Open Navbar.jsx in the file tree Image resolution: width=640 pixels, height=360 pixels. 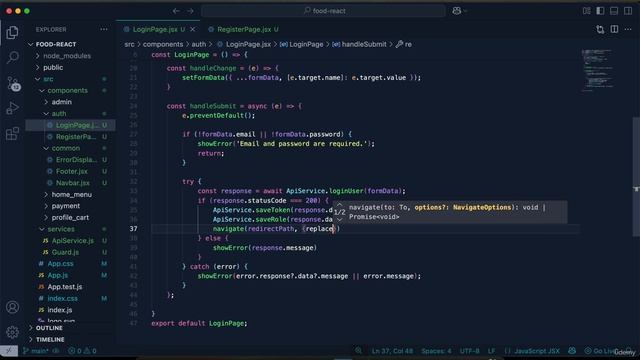pyautogui.click(x=70, y=183)
